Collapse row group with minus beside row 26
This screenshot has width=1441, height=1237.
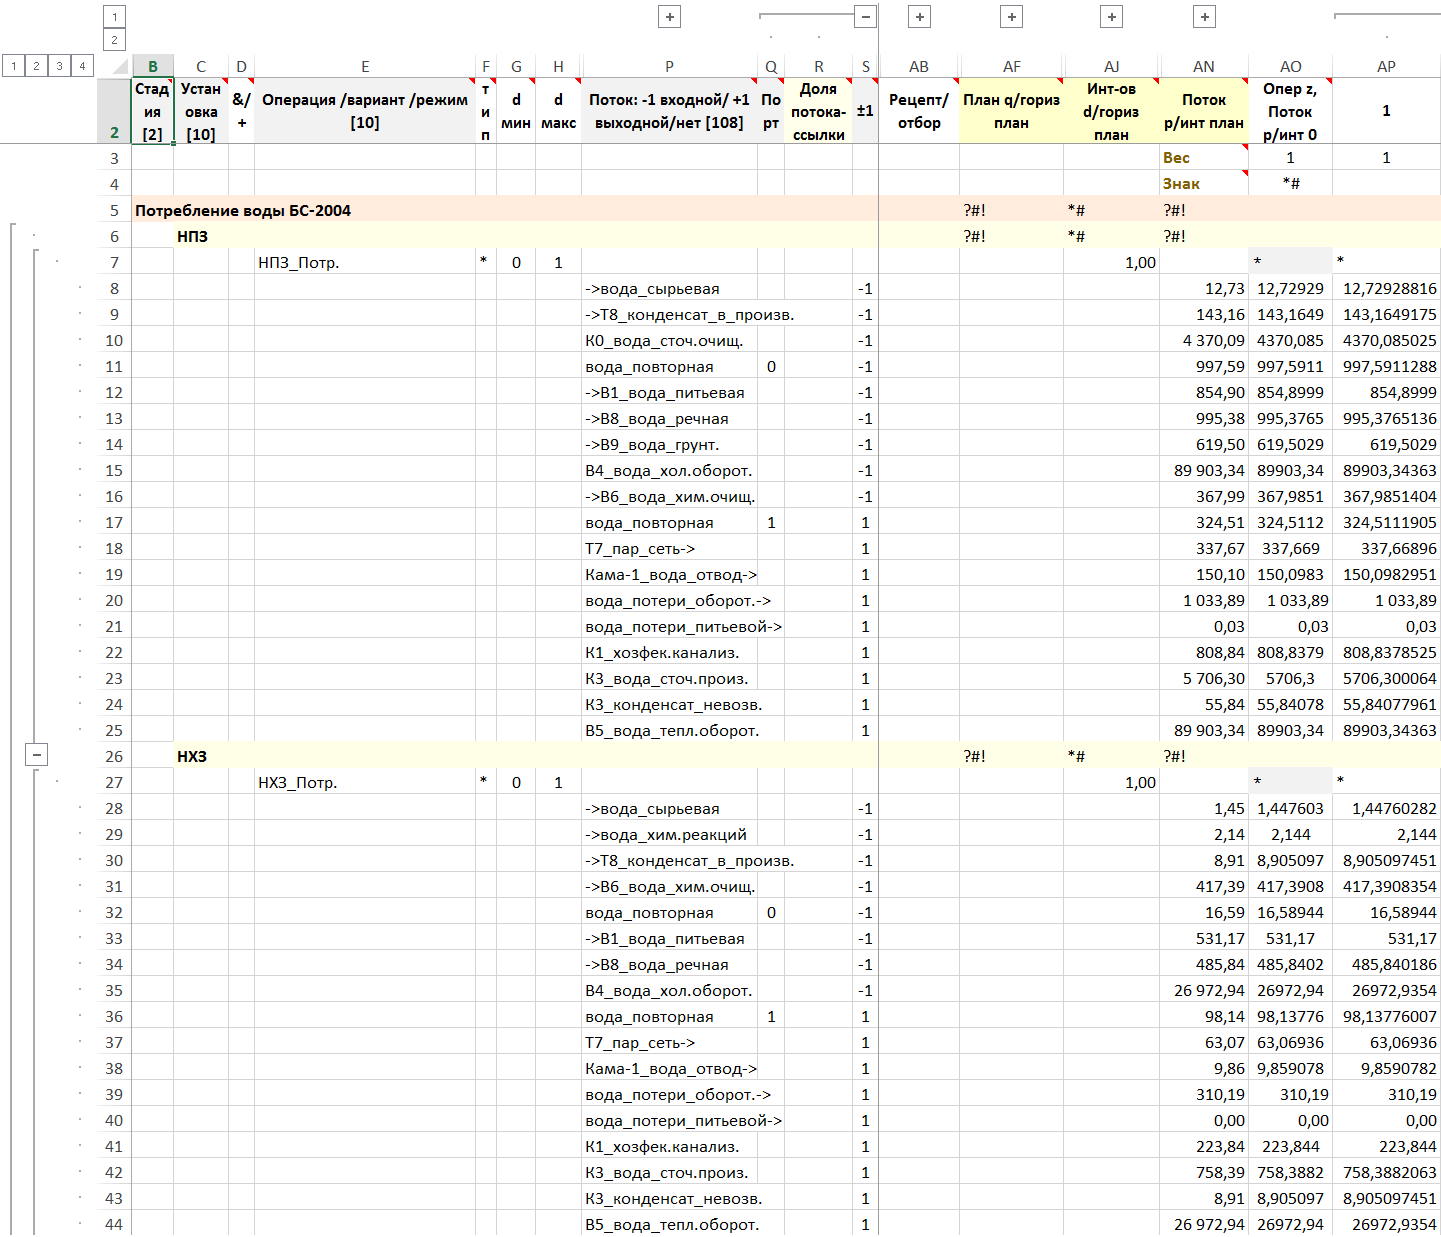click(x=36, y=755)
